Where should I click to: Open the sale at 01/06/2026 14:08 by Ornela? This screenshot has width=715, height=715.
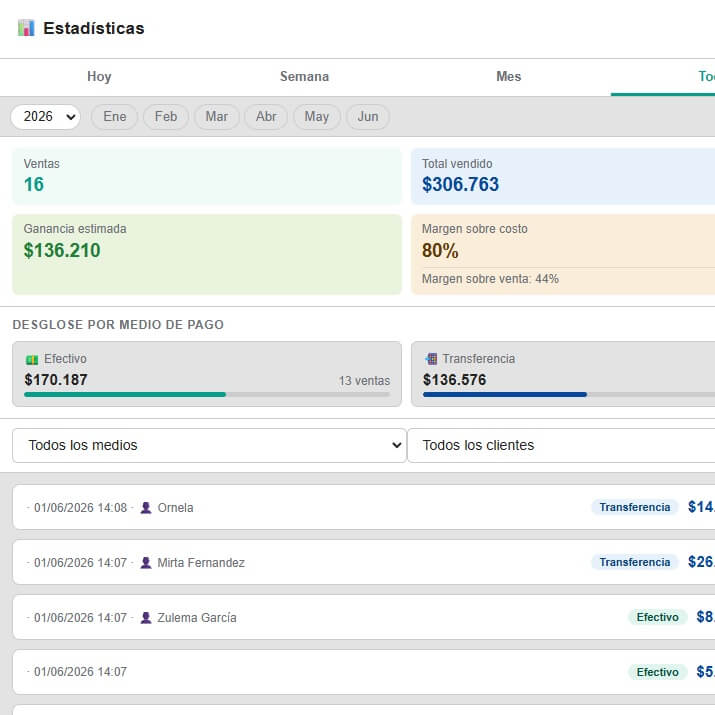(364, 507)
